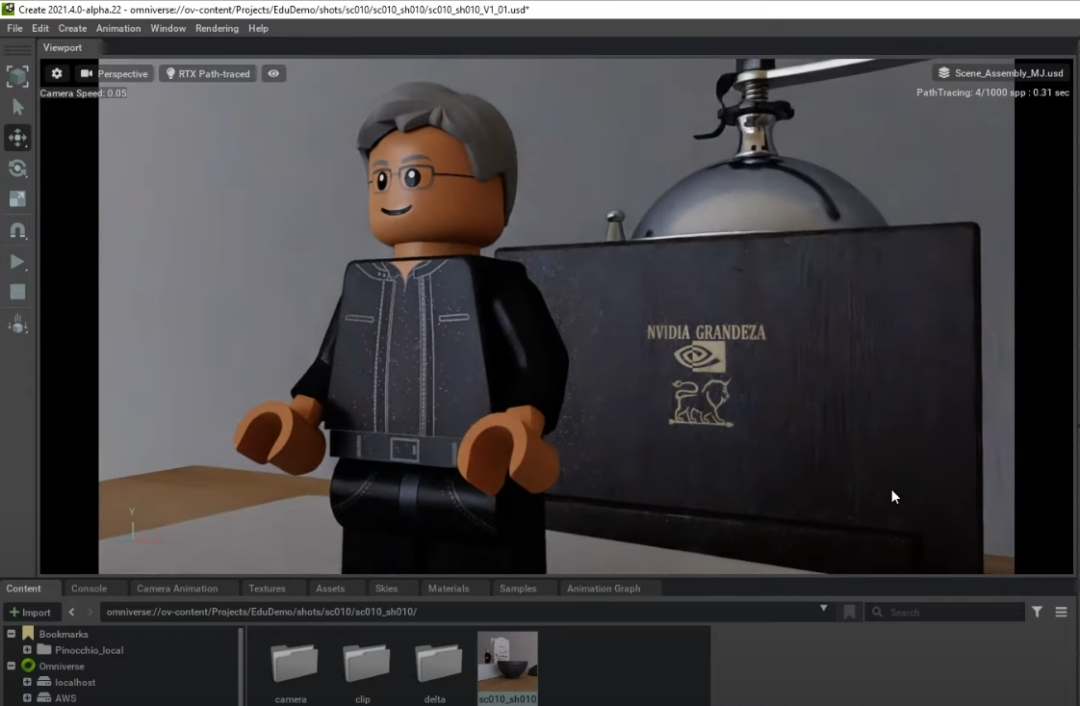Collapse the Bookmarks tree node

(x=11, y=634)
